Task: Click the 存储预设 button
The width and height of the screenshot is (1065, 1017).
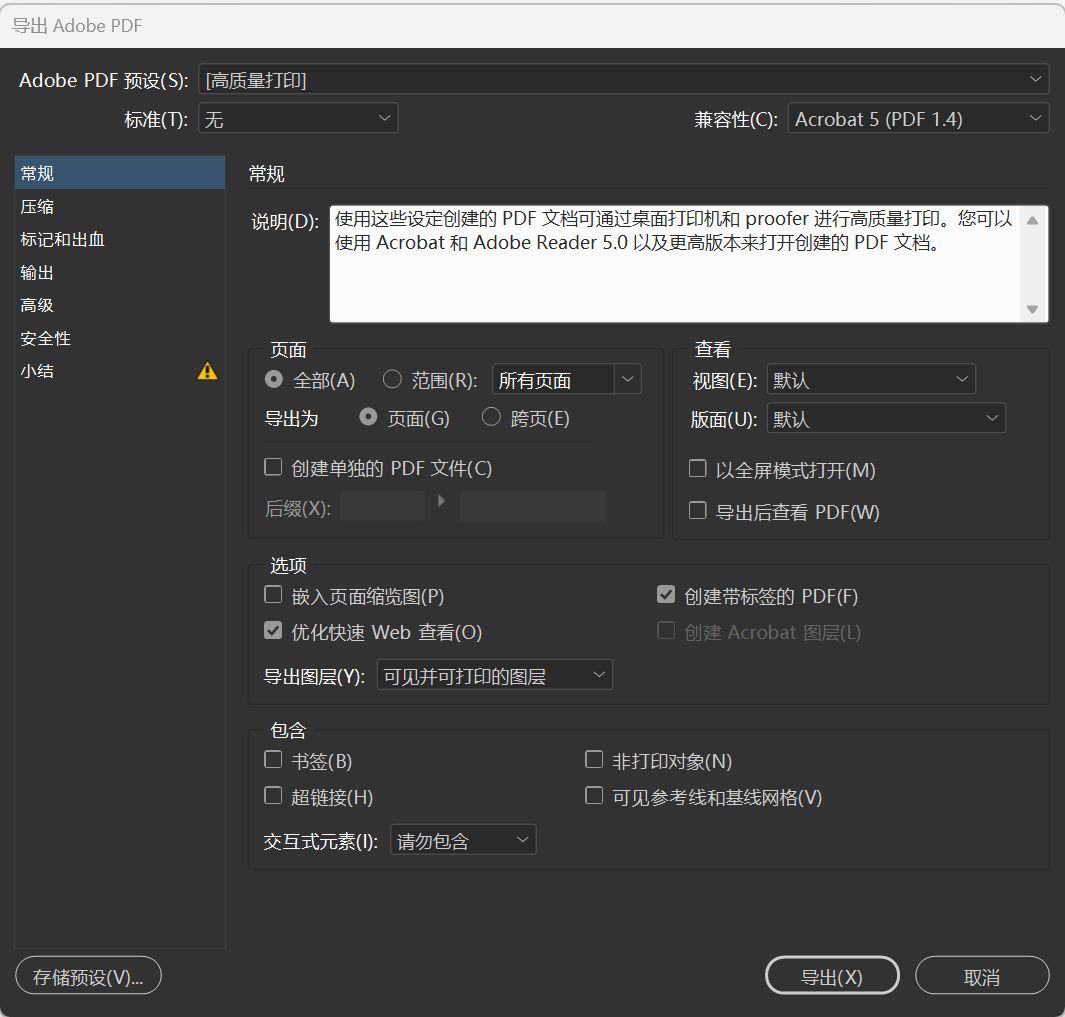Action: click(x=88, y=977)
